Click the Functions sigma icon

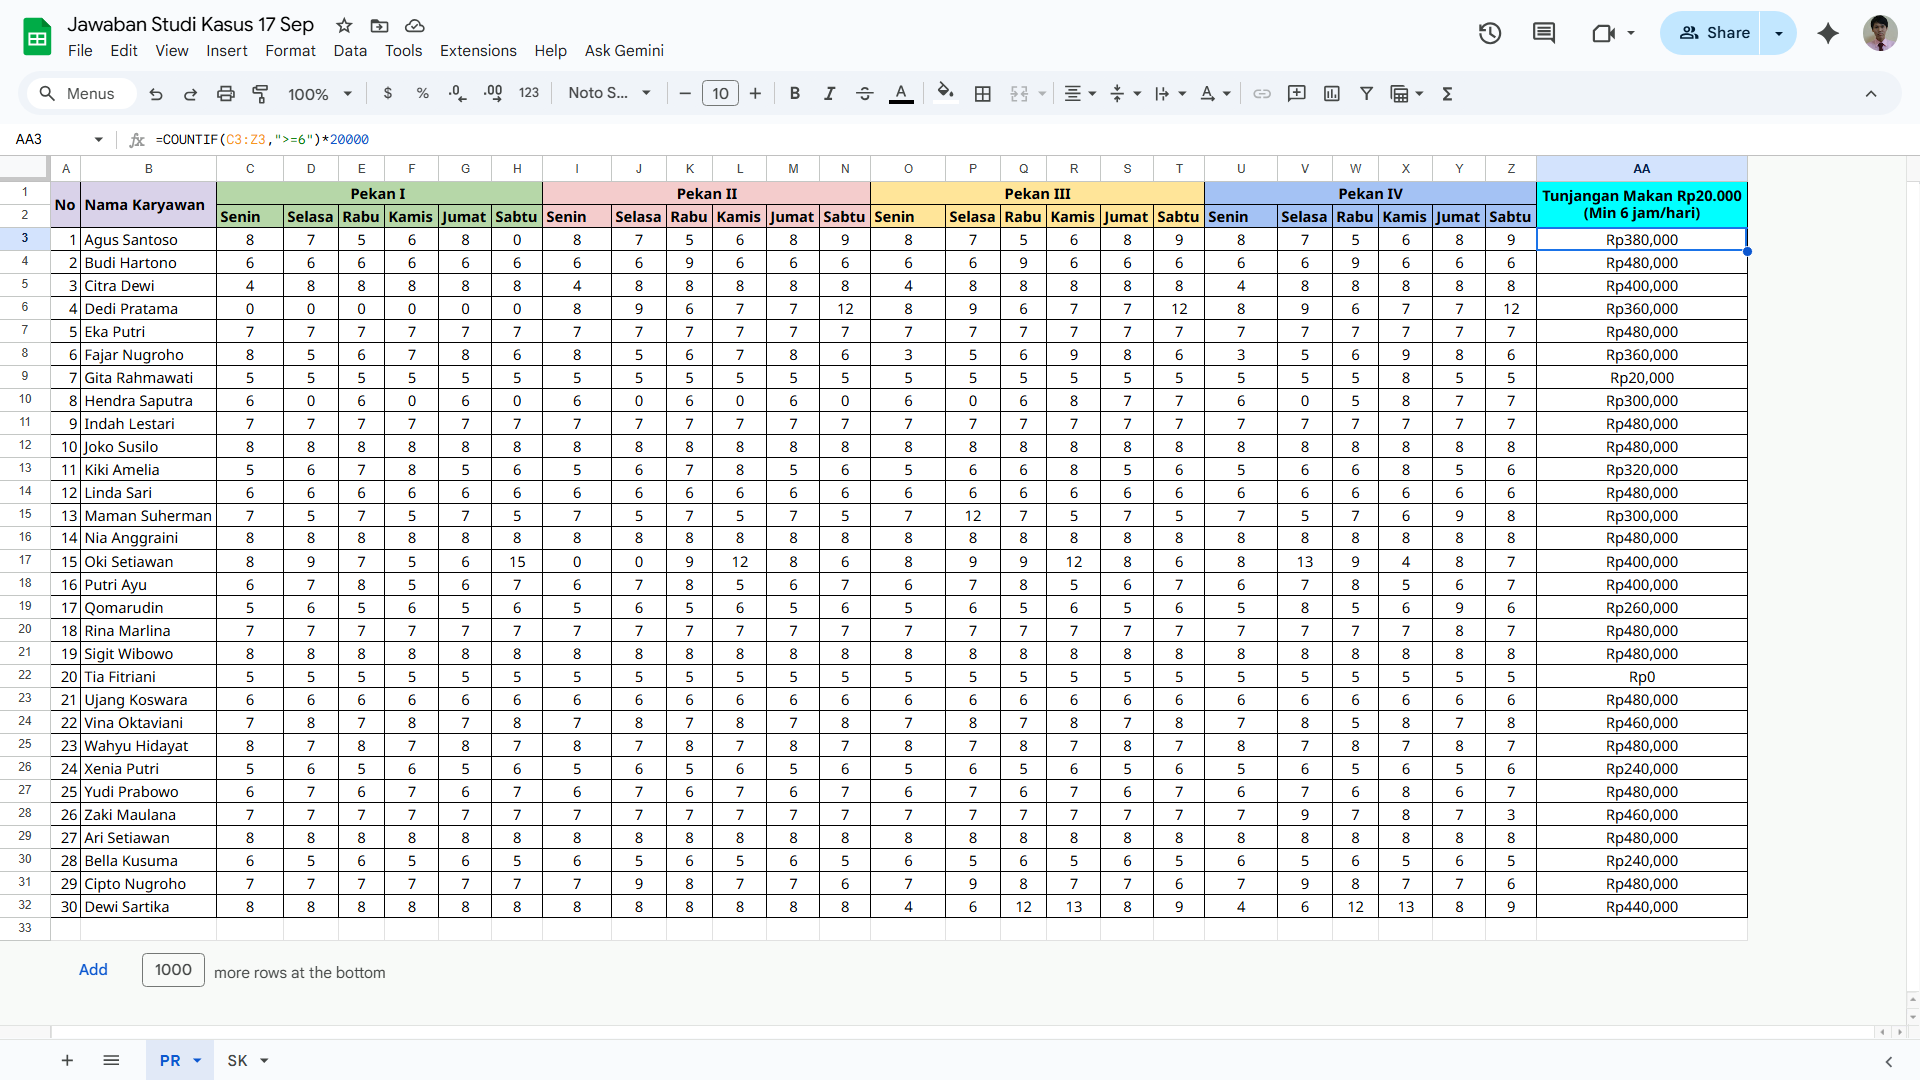click(1447, 94)
